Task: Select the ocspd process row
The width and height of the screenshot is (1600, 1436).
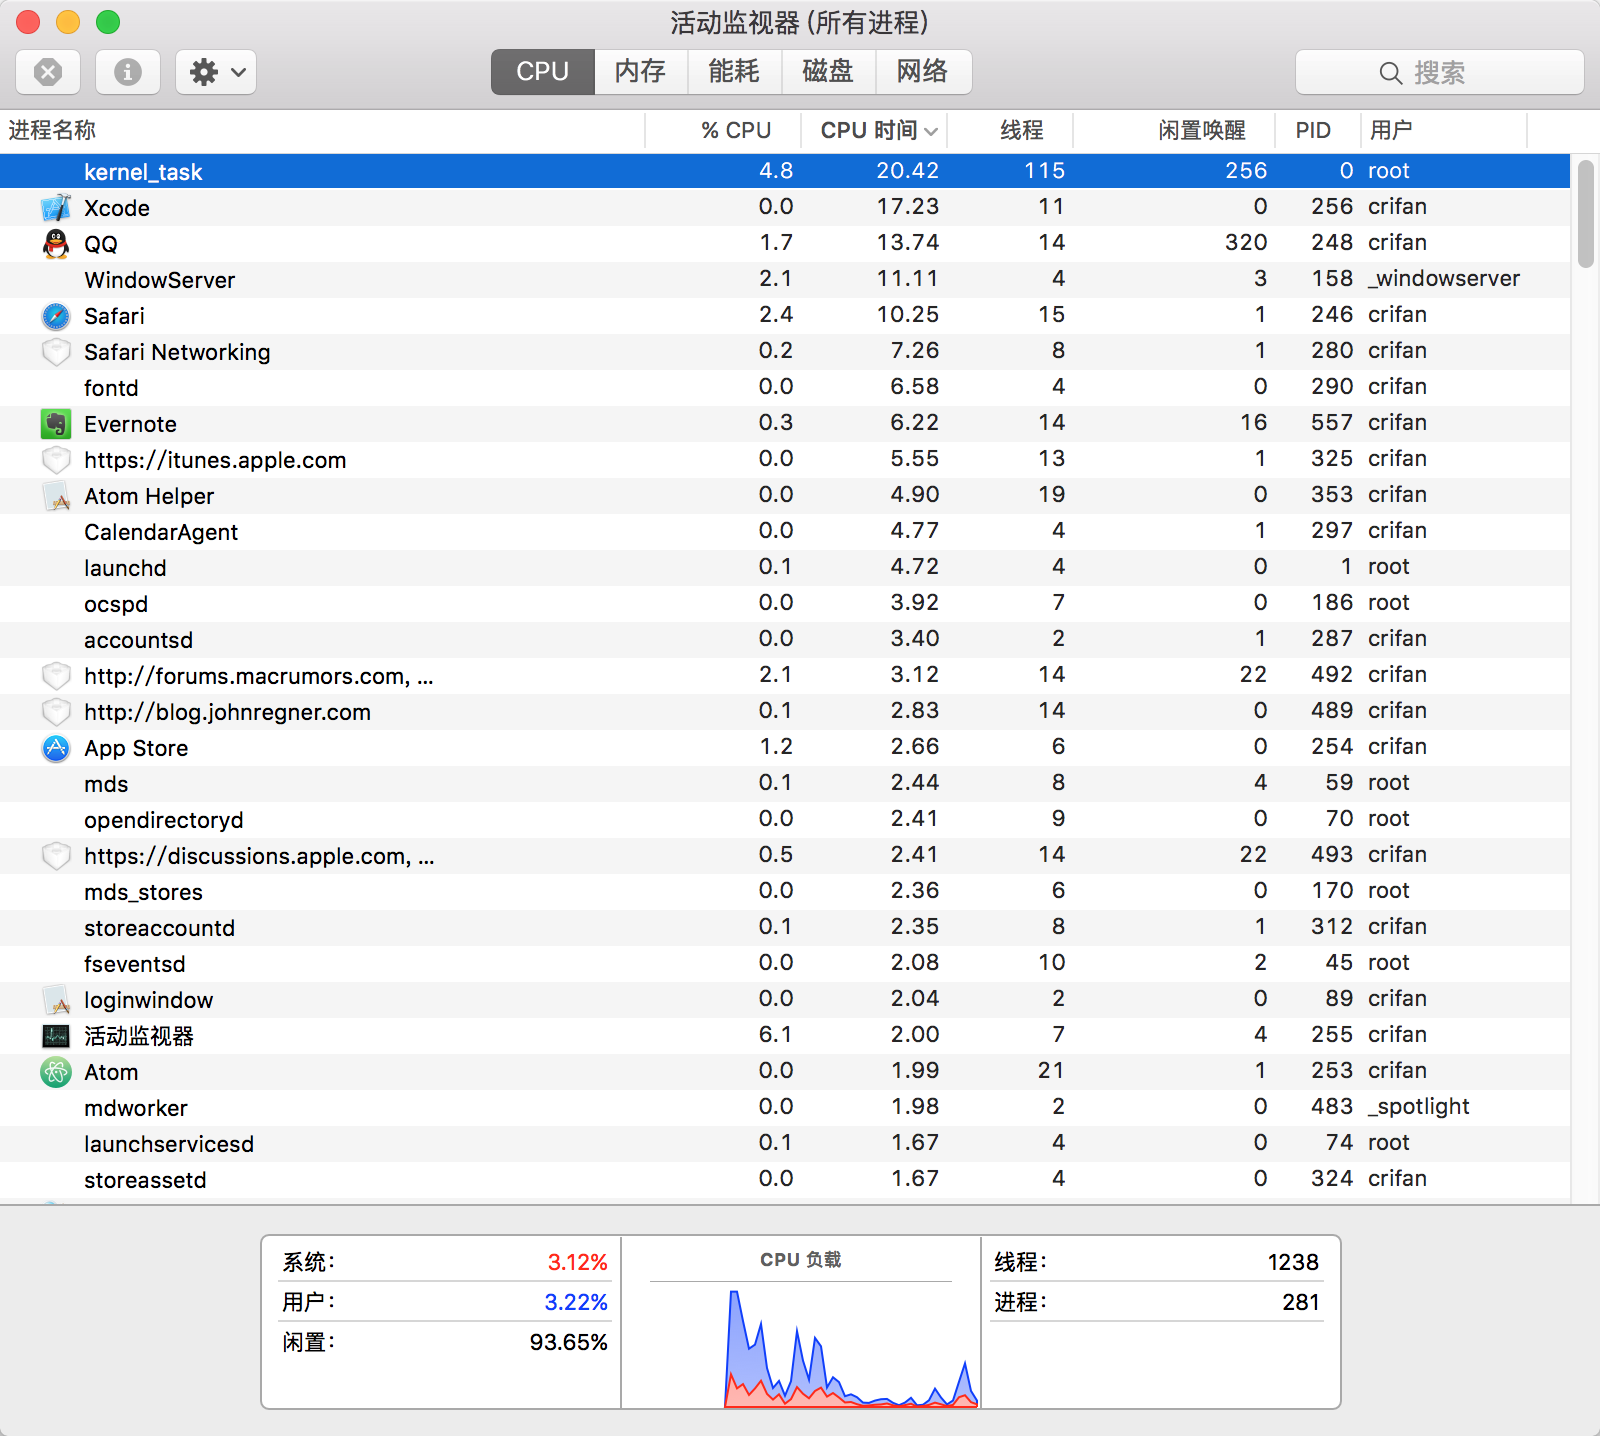Action: click(785, 604)
